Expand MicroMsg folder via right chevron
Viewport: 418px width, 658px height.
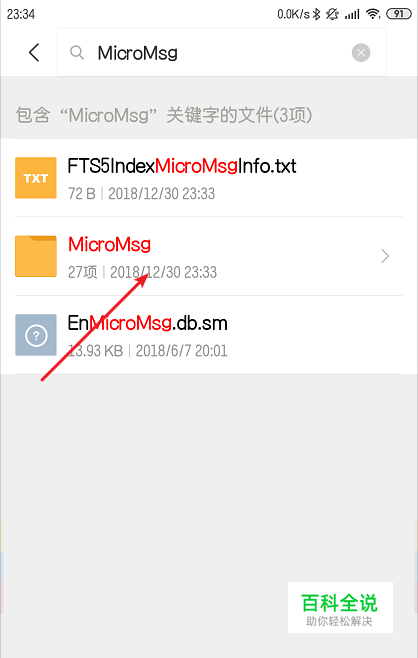click(385, 256)
